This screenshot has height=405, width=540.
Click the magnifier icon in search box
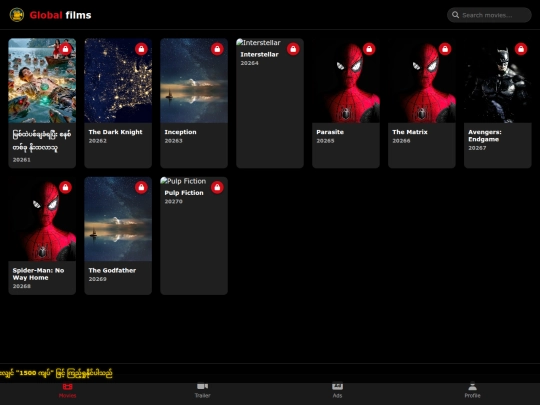pyautogui.click(x=455, y=15)
